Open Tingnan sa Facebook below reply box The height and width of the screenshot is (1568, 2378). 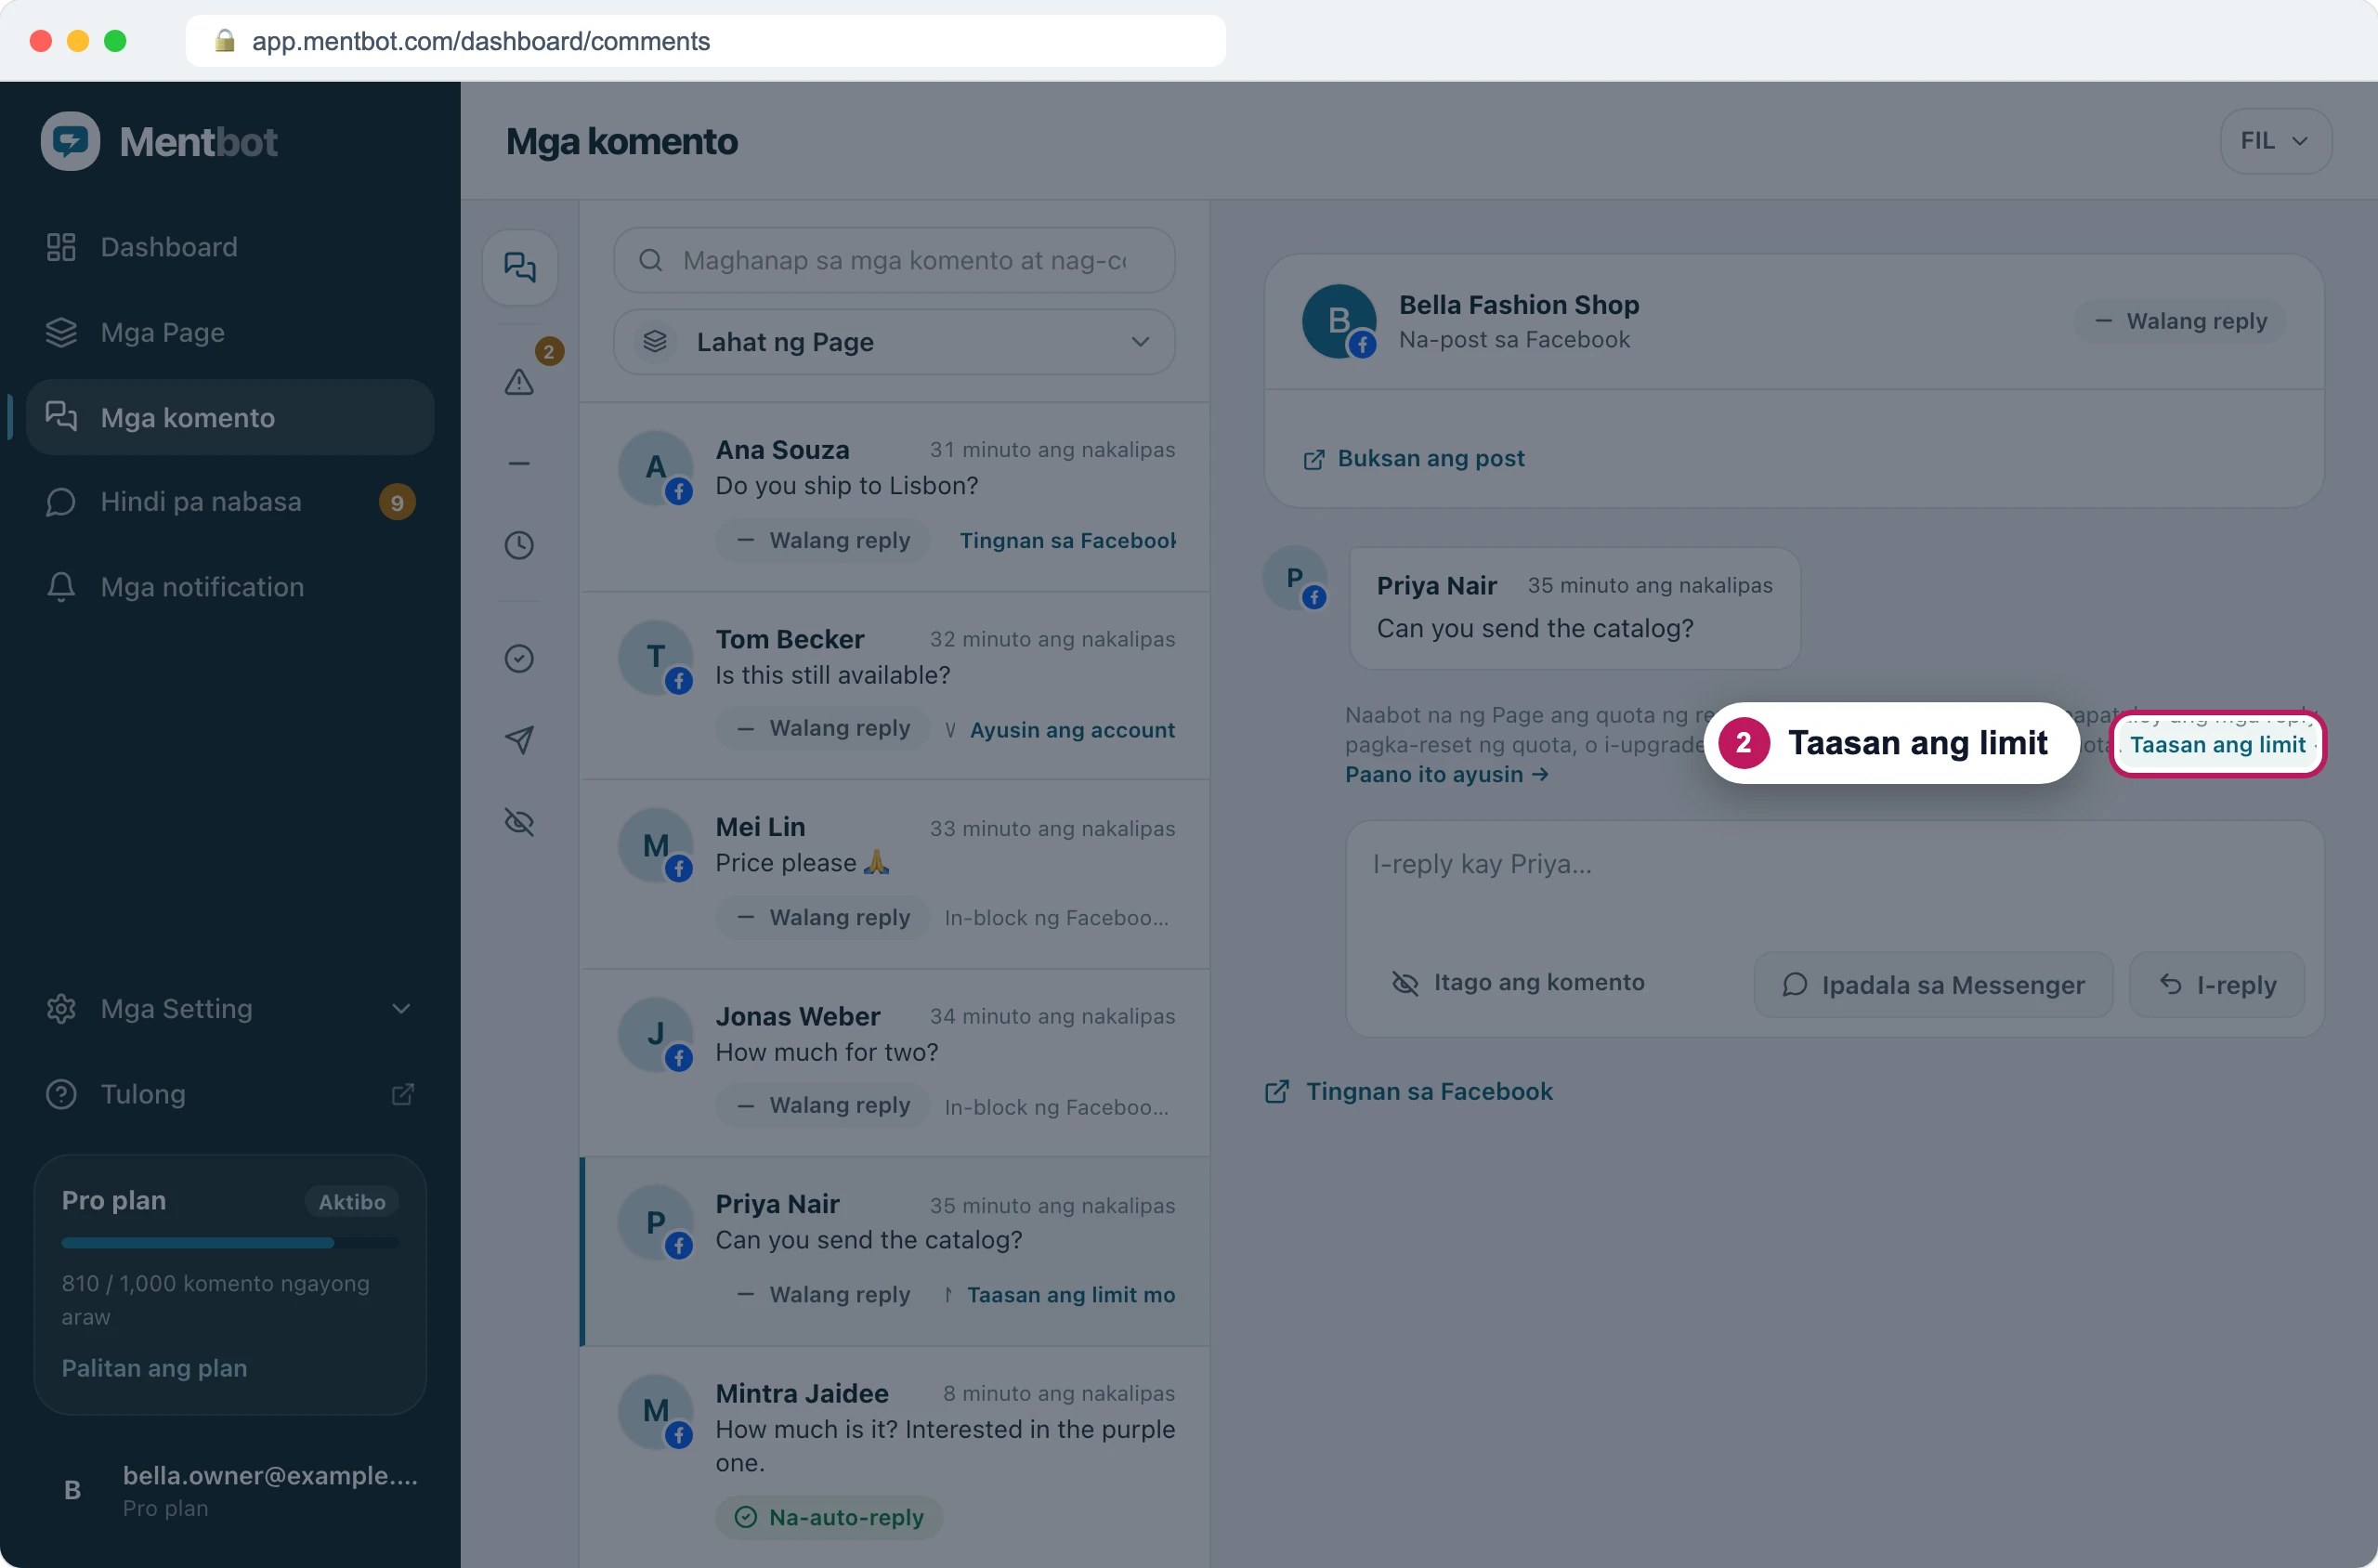(x=1408, y=1091)
